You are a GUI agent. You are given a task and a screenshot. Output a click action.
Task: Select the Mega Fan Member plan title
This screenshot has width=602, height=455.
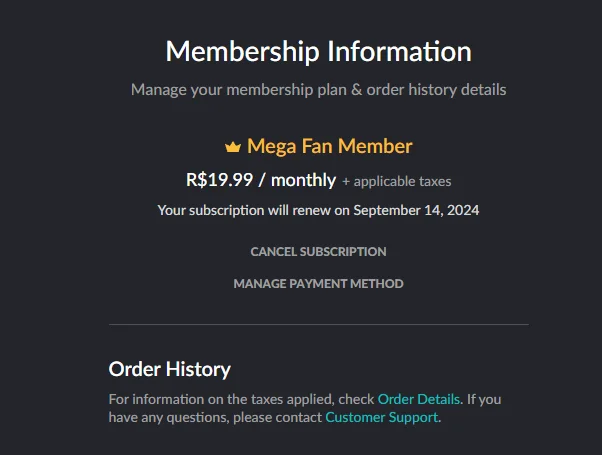coord(329,146)
